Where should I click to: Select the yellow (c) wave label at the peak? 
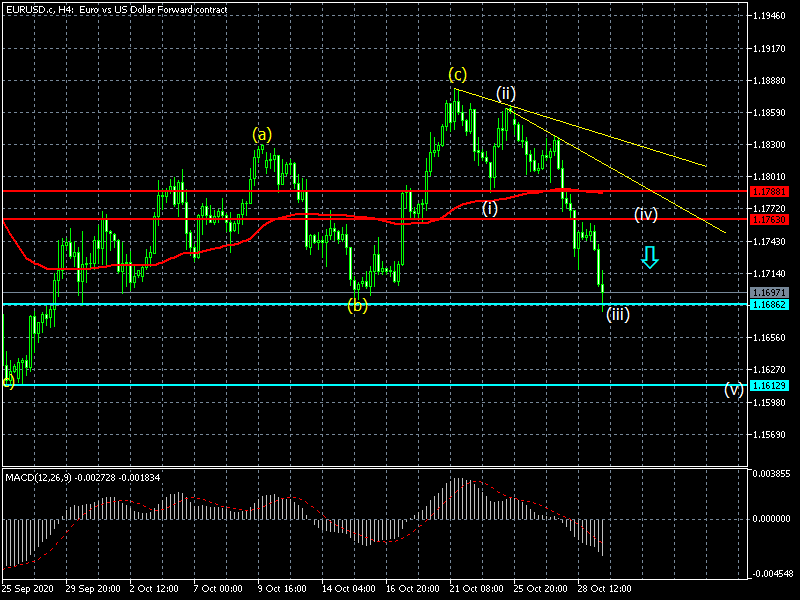tap(457, 75)
